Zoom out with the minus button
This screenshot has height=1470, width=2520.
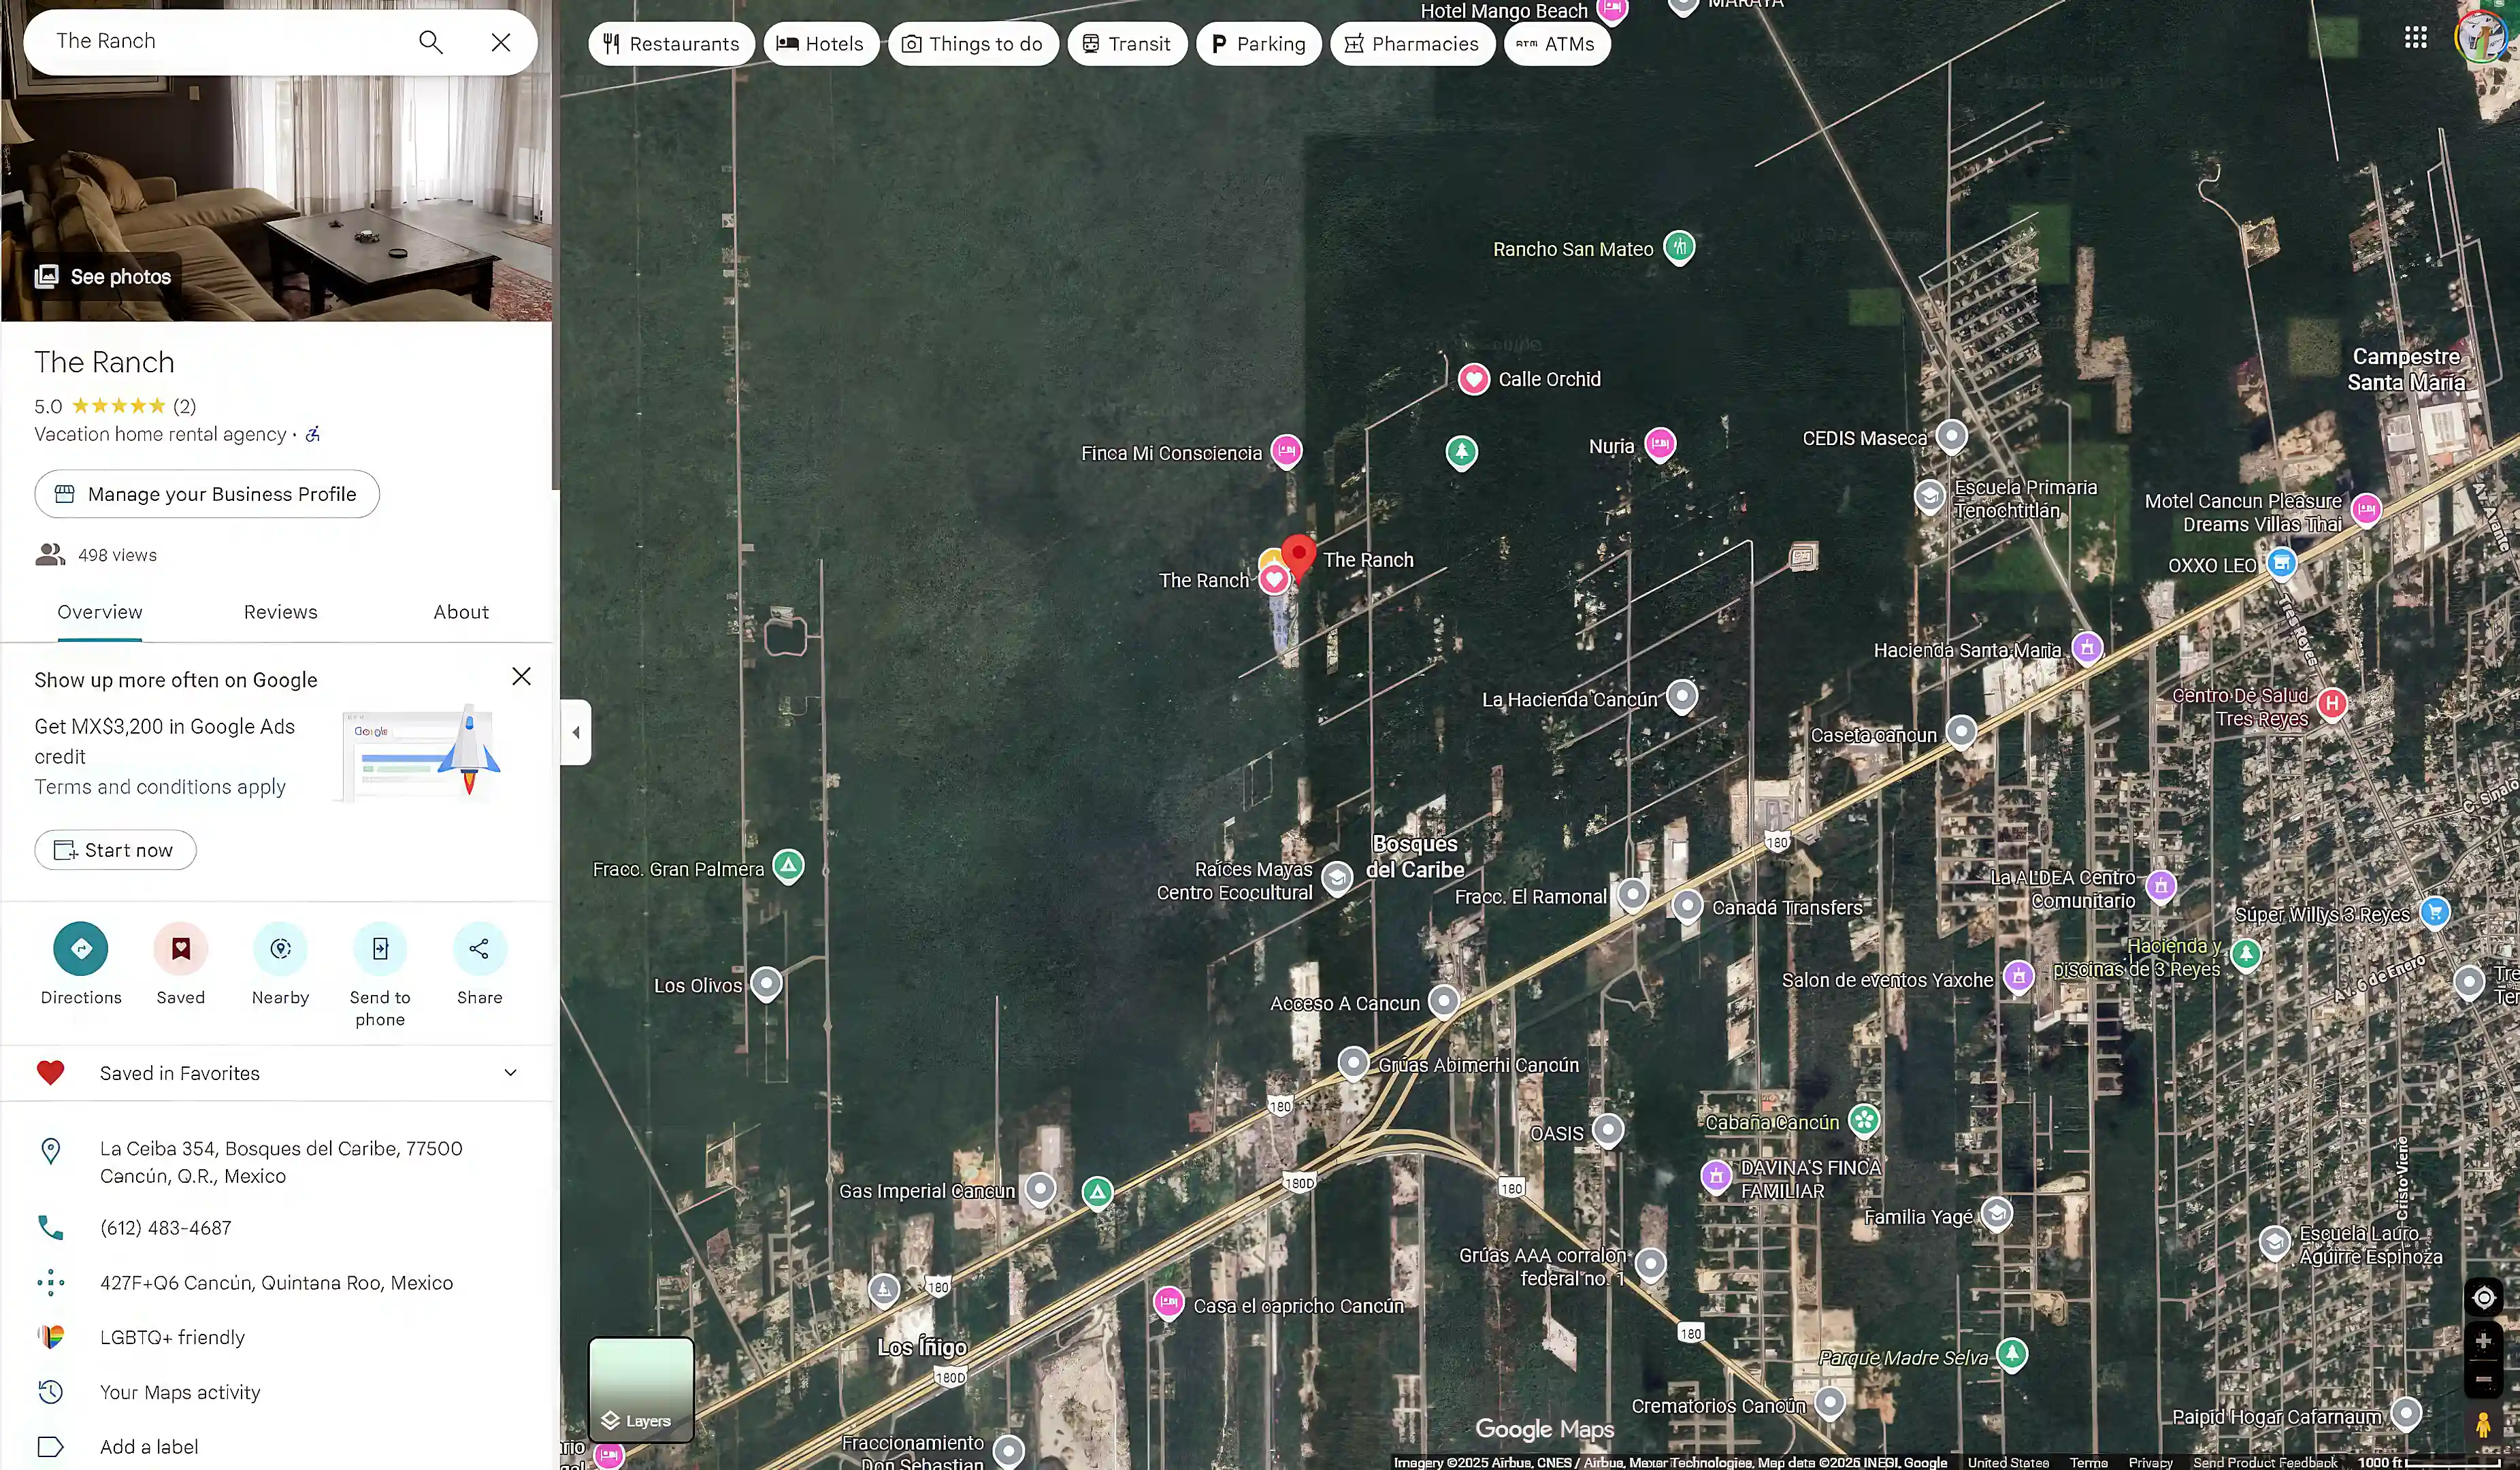pyautogui.click(x=2484, y=1379)
